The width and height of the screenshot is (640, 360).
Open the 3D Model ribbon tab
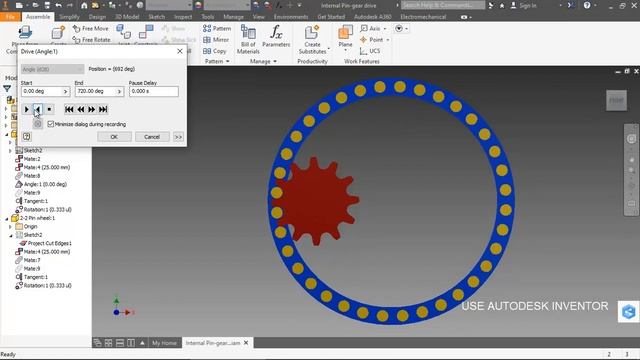point(127,17)
